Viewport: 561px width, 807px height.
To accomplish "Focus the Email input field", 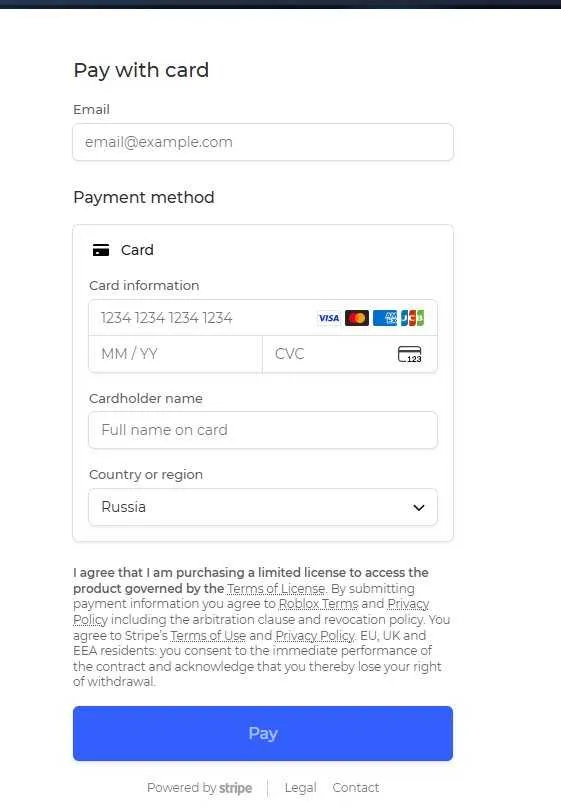I will [263, 142].
